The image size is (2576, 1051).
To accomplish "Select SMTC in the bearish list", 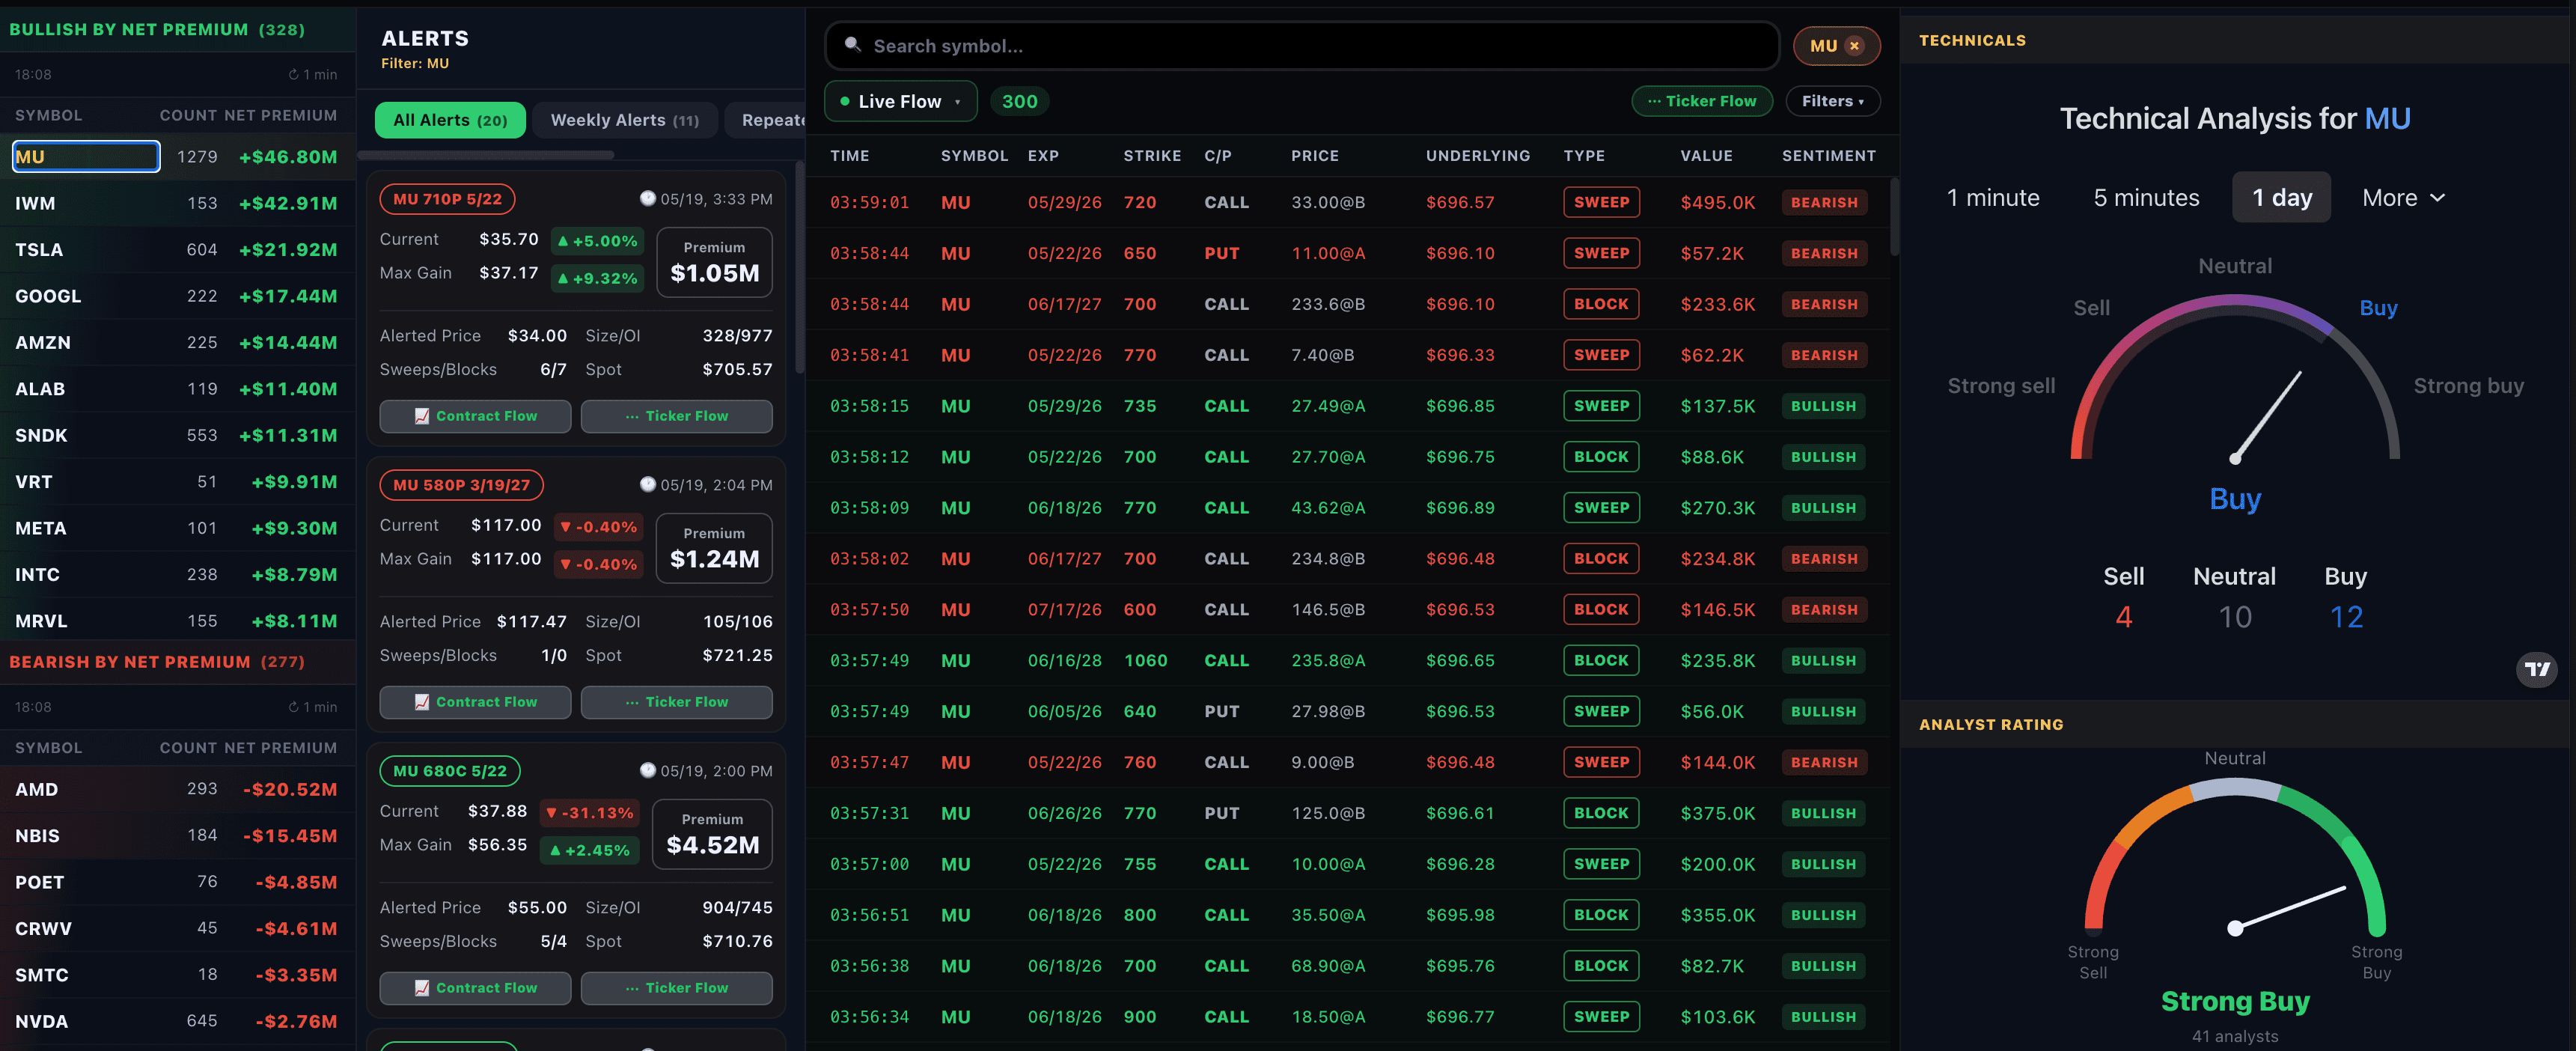I will pyautogui.click(x=177, y=975).
